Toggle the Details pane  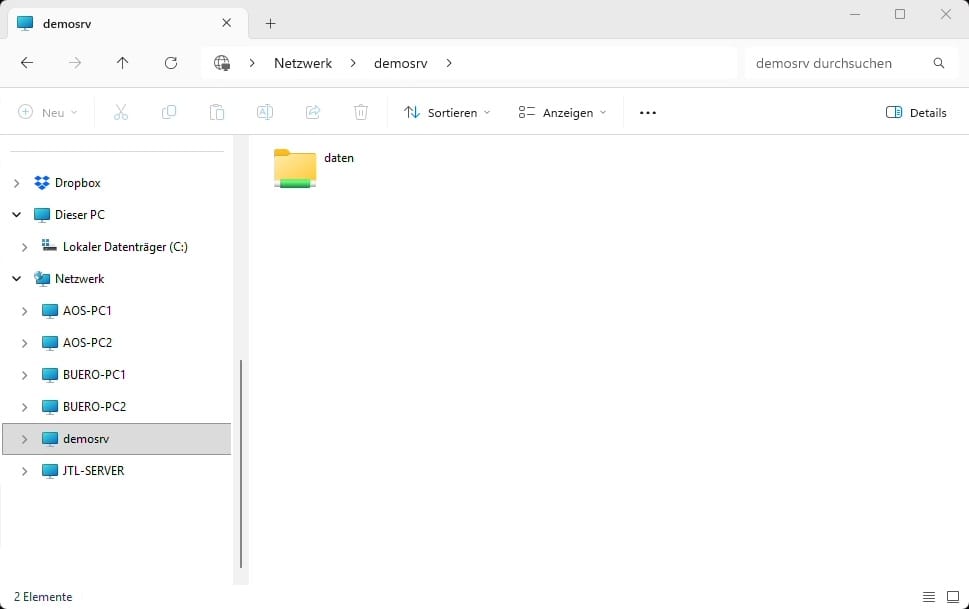[916, 113]
